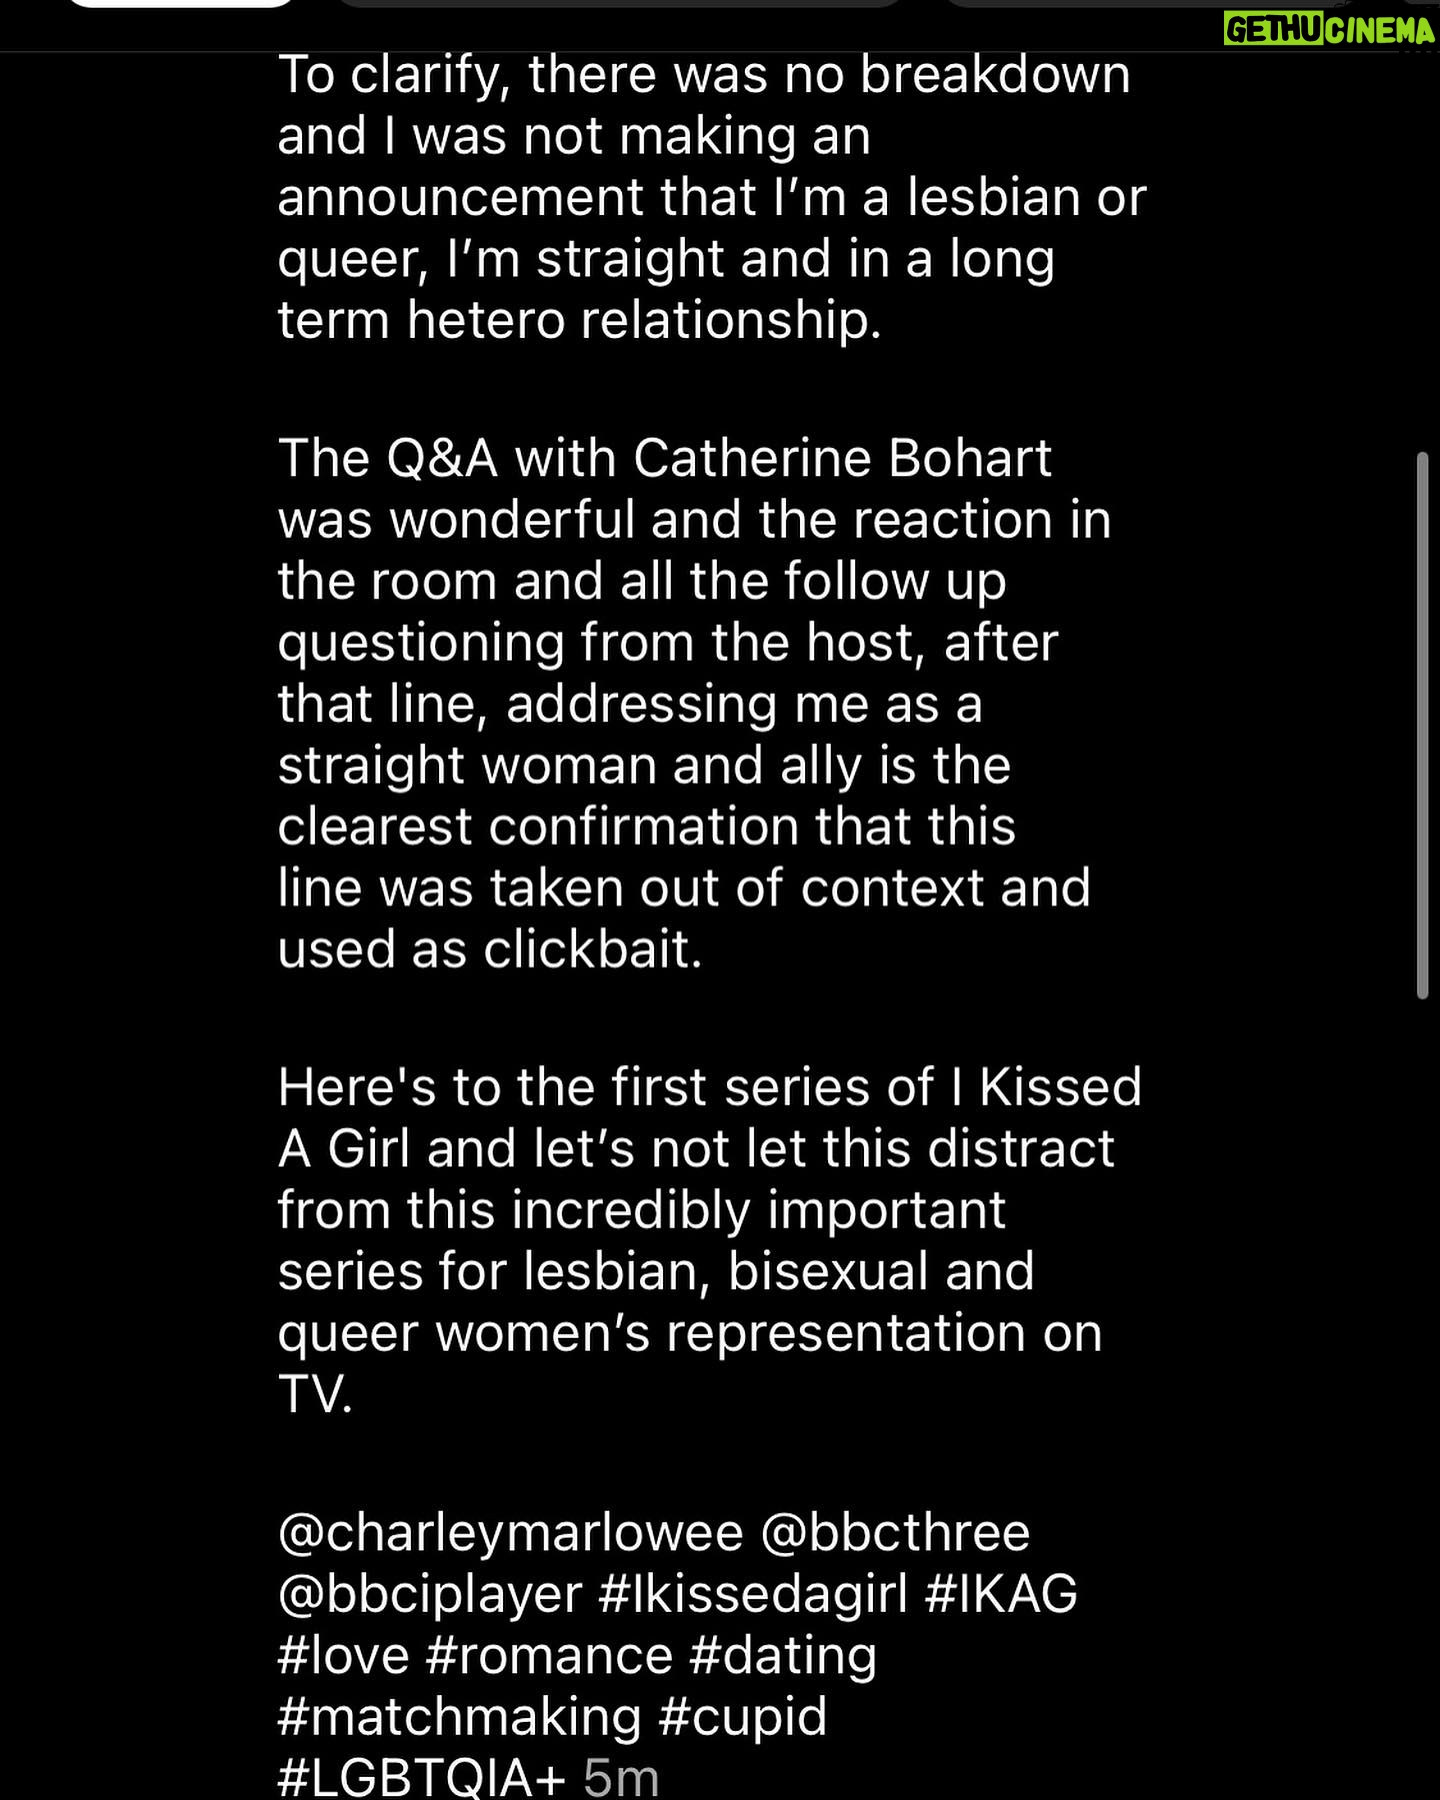
Task: Open the @bbcthree mention
Action: pos(895,1533)
